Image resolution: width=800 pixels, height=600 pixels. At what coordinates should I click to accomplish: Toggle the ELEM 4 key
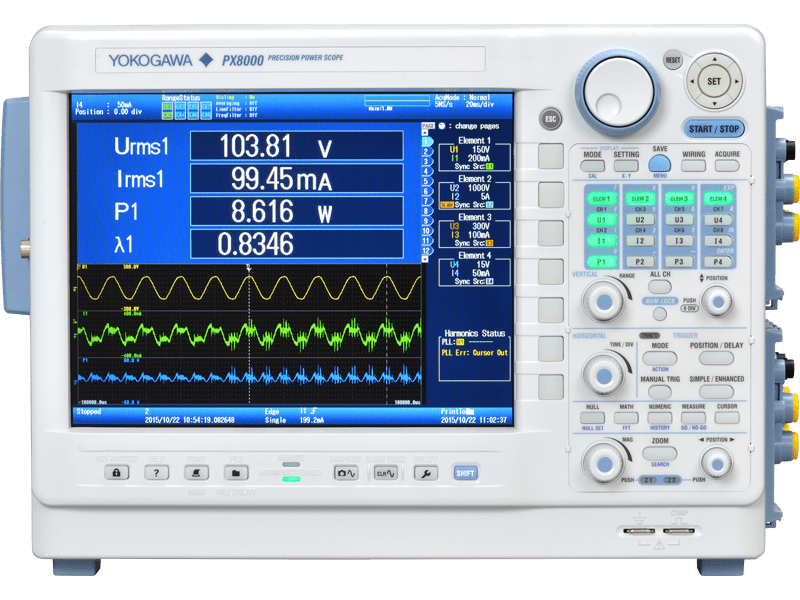point(717,198)
